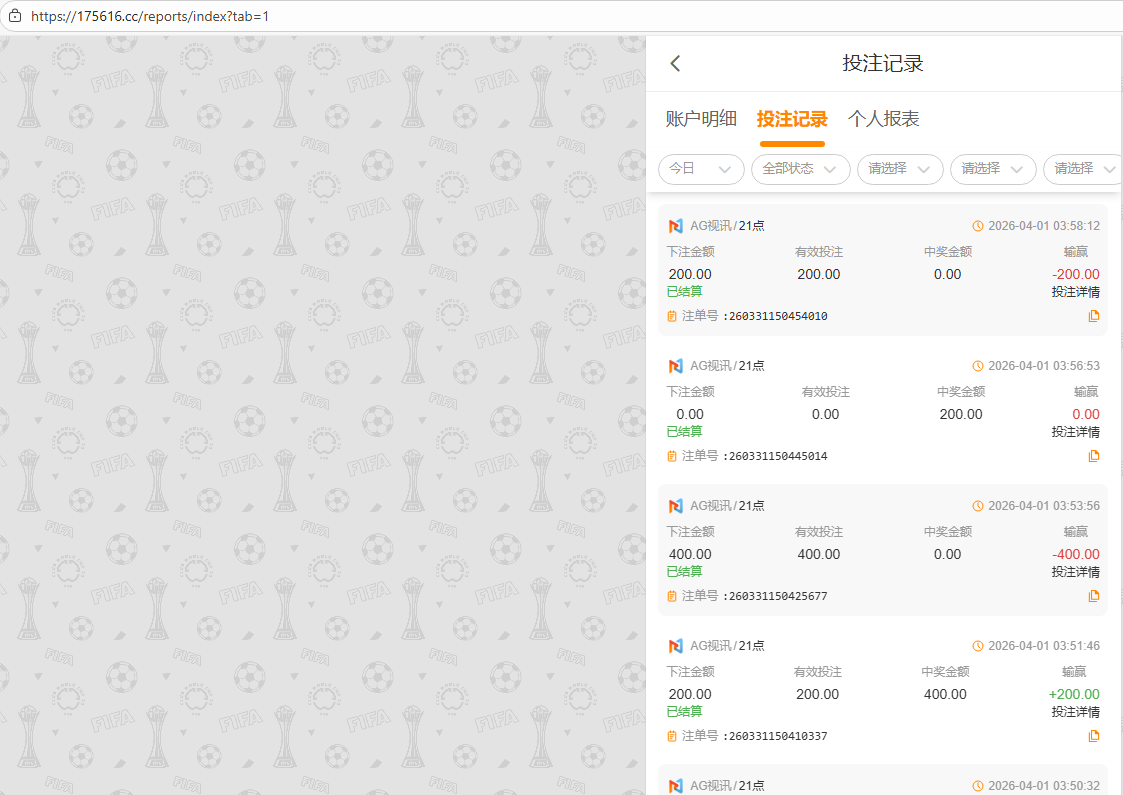Copy bet number 260331150454010 via copy icon
Image resolution: width=1123 pixels, height=795 pixels.
1093,316
